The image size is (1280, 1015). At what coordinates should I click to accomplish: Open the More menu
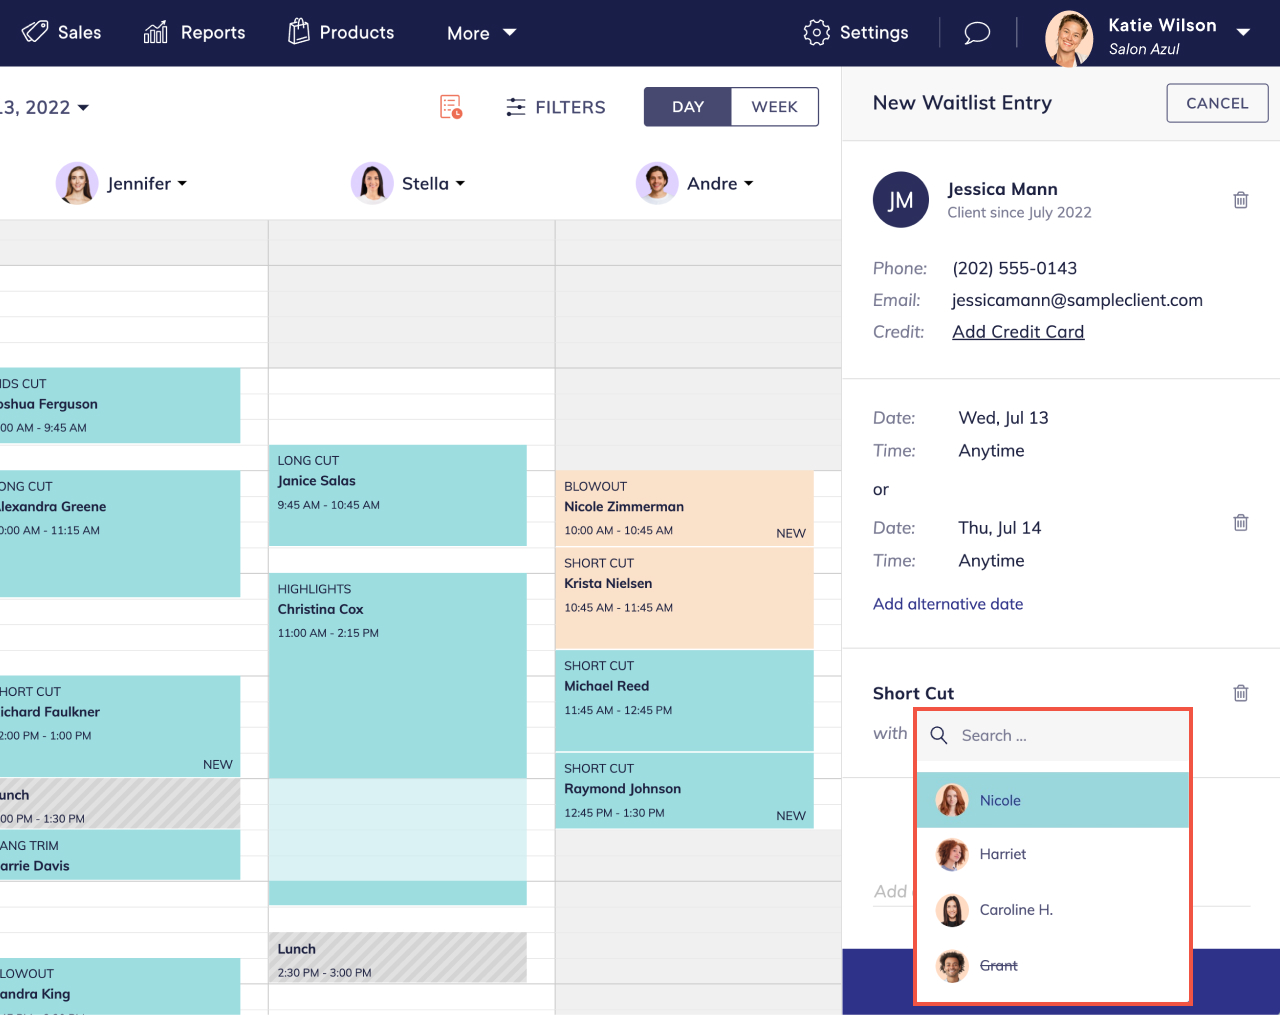pyautogui.click(x=481, y=33)
